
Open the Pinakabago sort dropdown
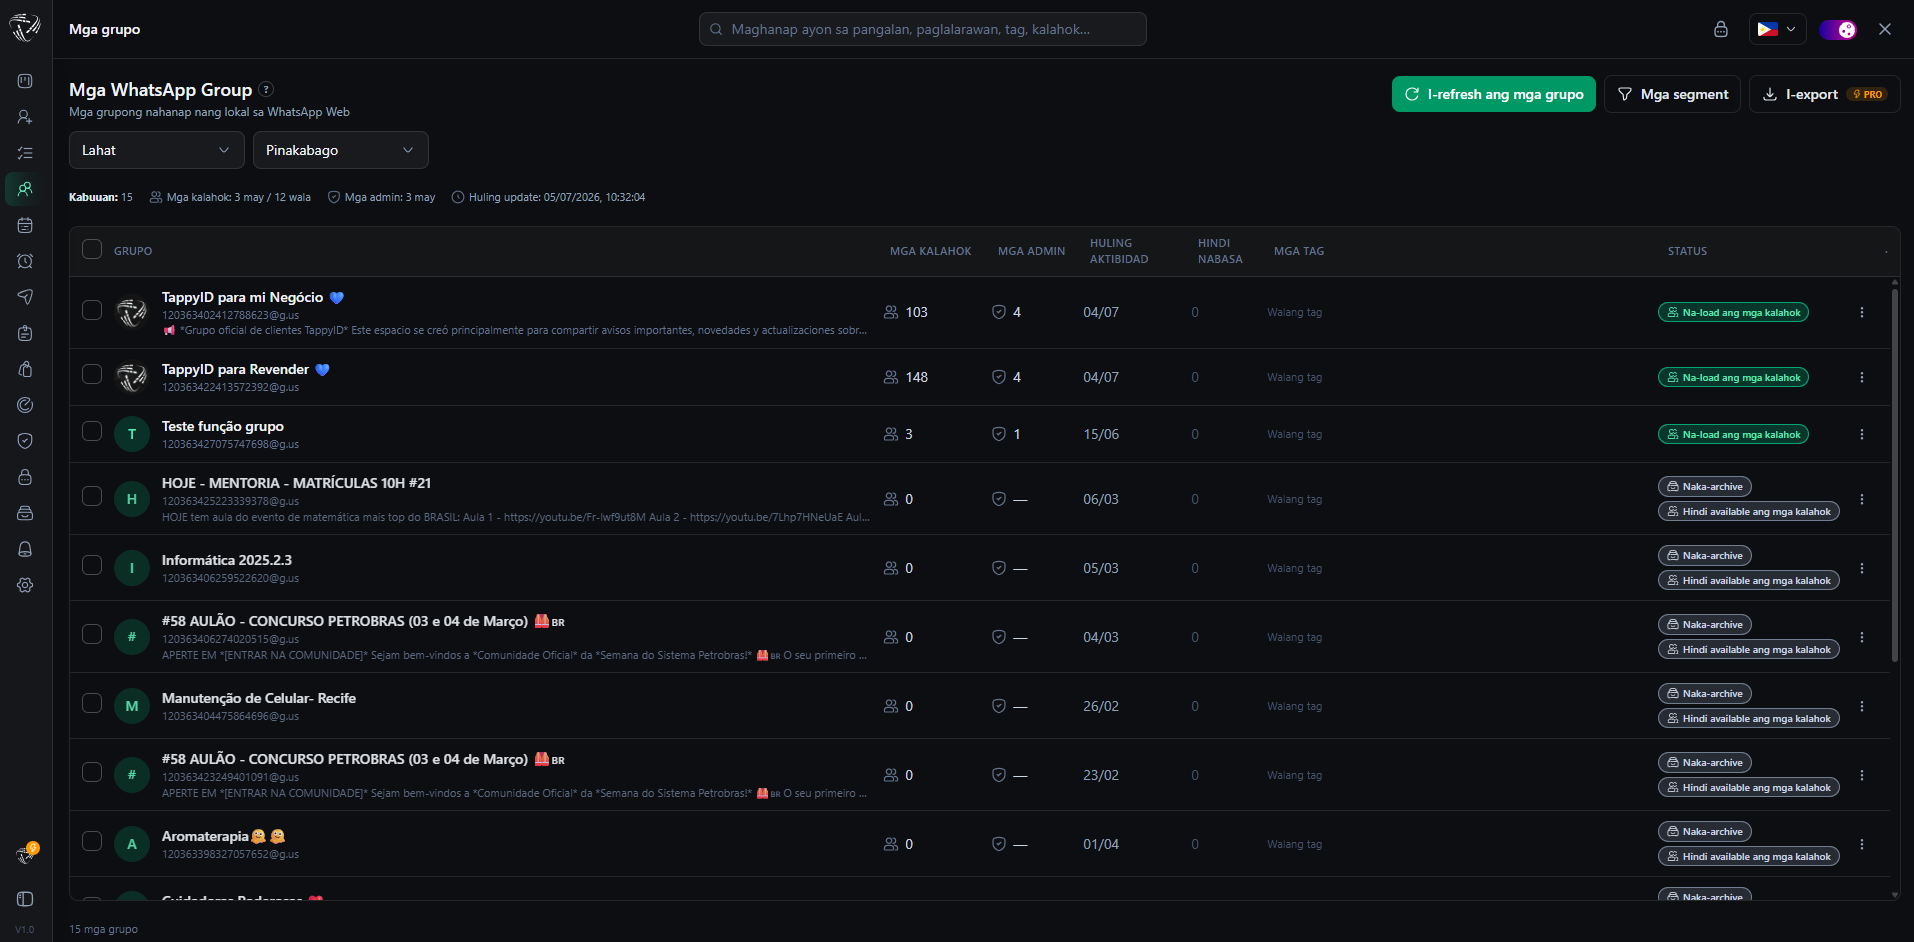(341, 150)
